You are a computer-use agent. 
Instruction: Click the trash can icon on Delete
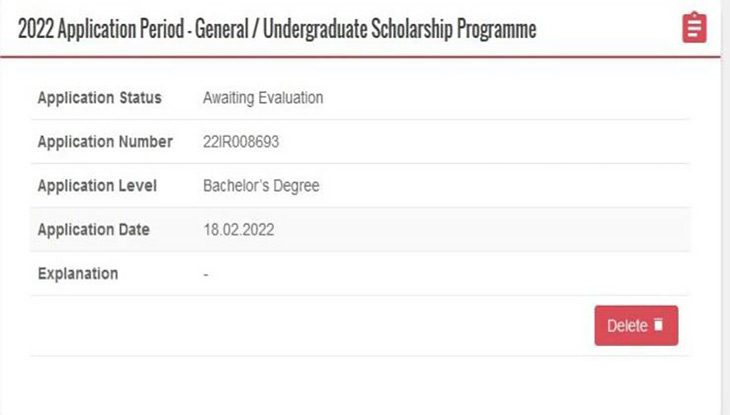pyautogui.click(x=658, y=325)
